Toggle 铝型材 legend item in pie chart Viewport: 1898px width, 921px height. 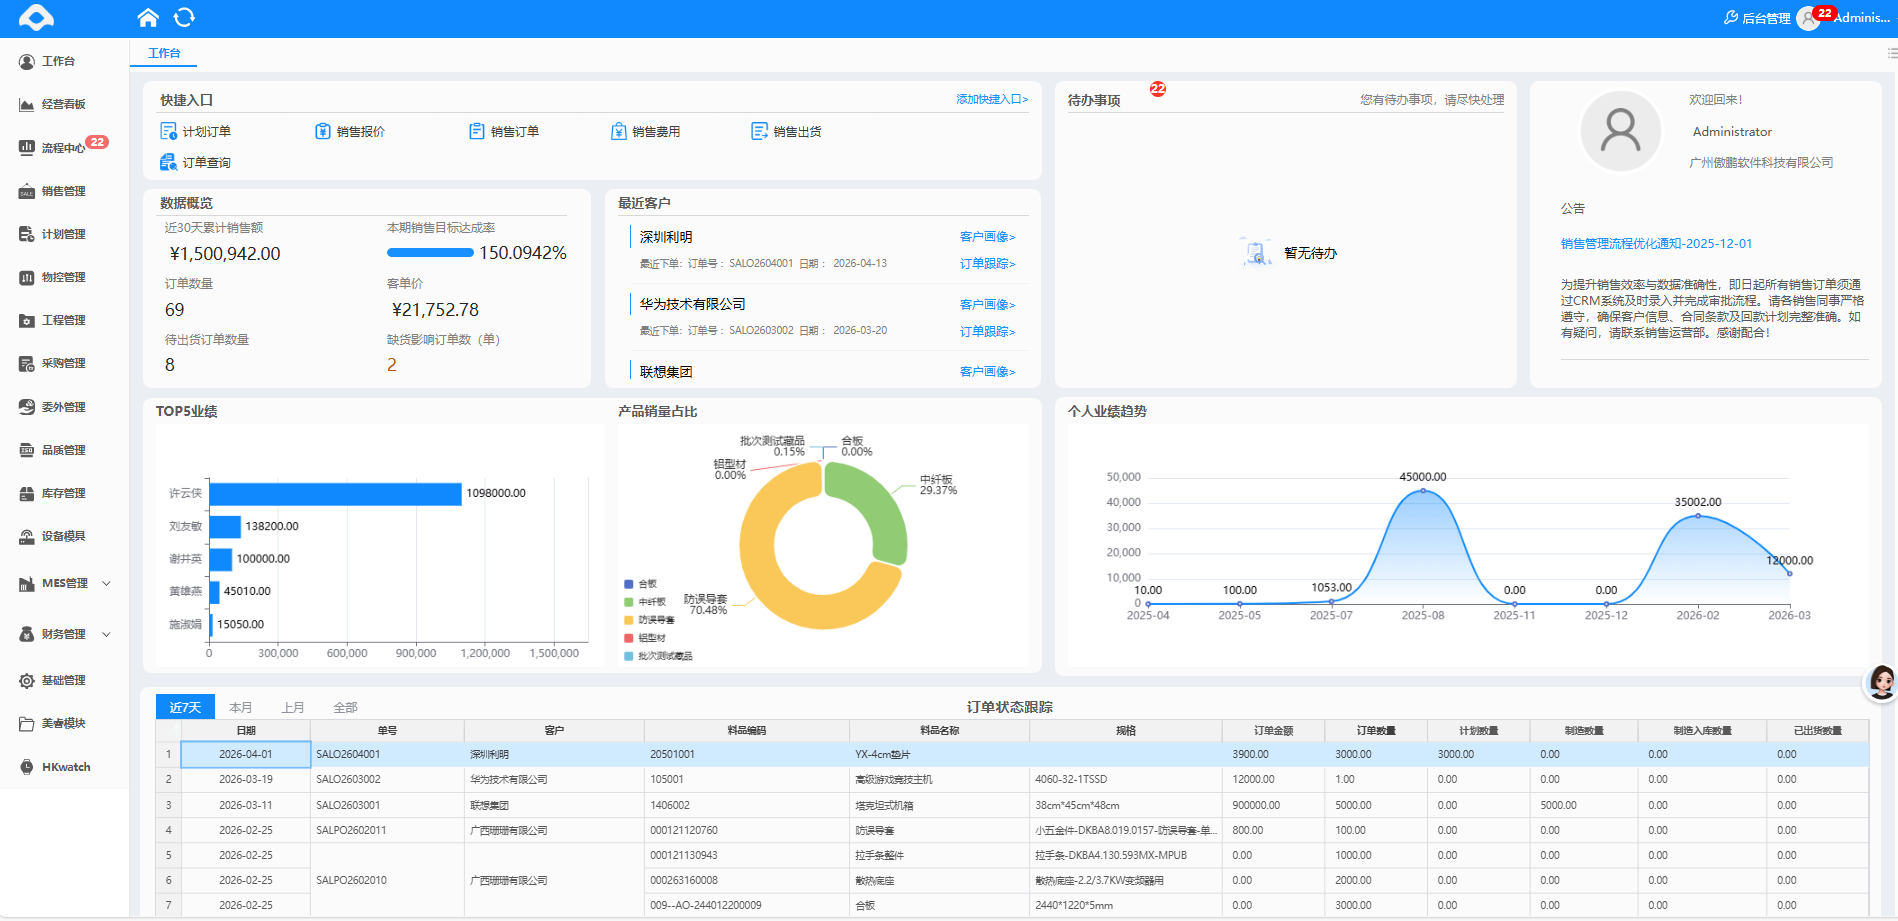(x=645, y=638)
